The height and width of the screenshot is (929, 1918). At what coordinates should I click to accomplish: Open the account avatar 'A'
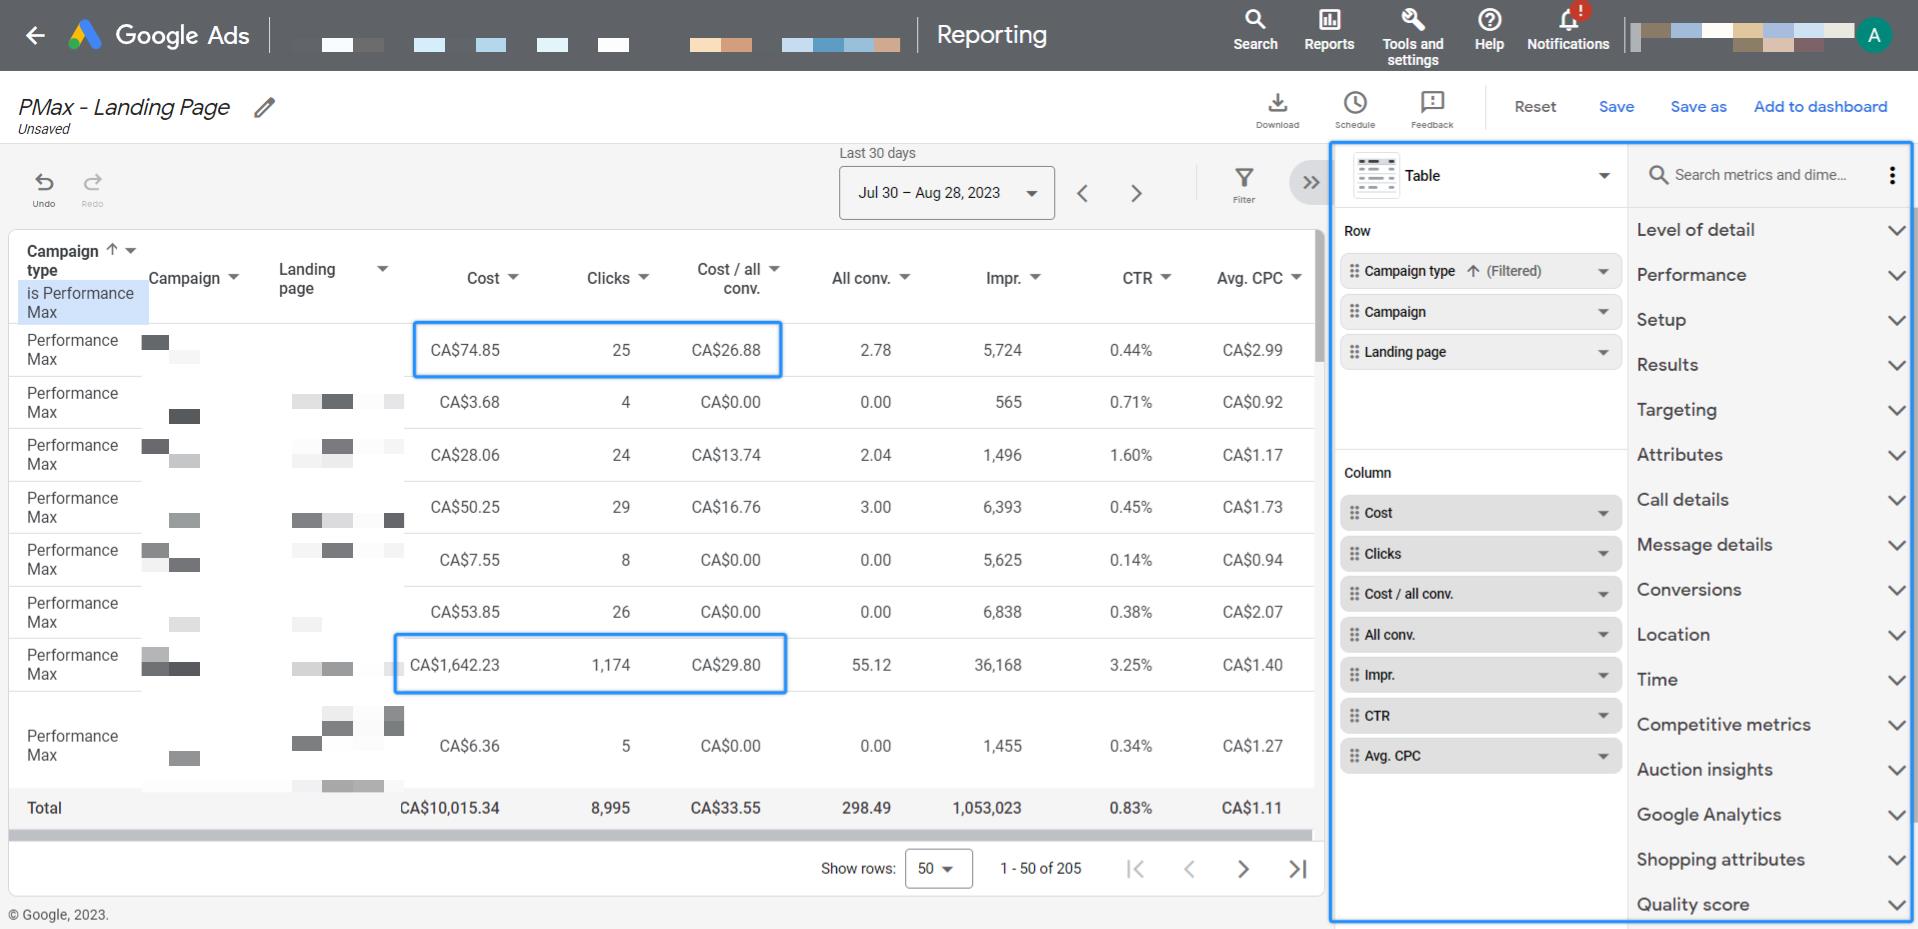tap(1874, 36)
